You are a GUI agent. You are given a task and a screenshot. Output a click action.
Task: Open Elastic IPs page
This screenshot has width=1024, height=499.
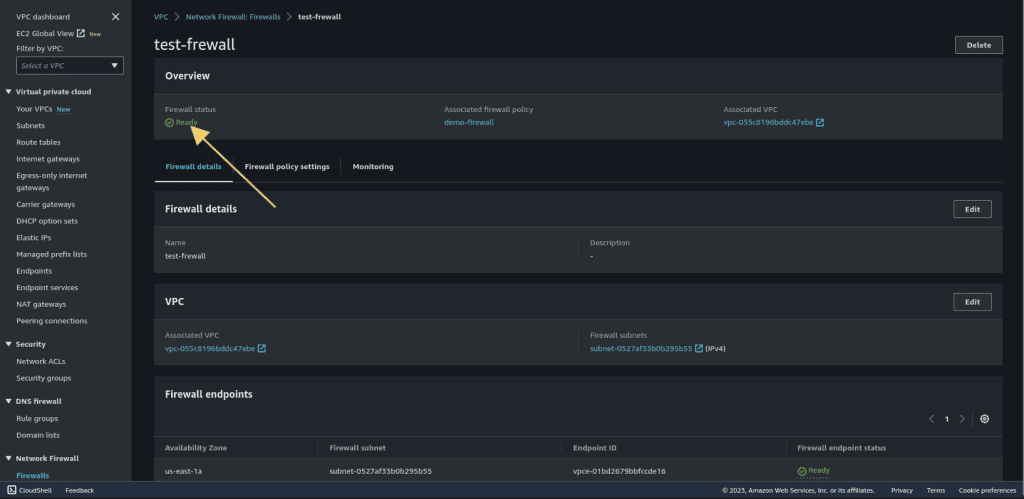(34, 238)
